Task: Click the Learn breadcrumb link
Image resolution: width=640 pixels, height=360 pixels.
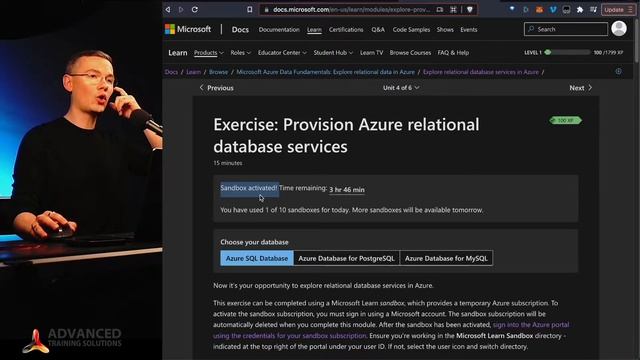Action: pyautogui.click(x=193, y=72)
